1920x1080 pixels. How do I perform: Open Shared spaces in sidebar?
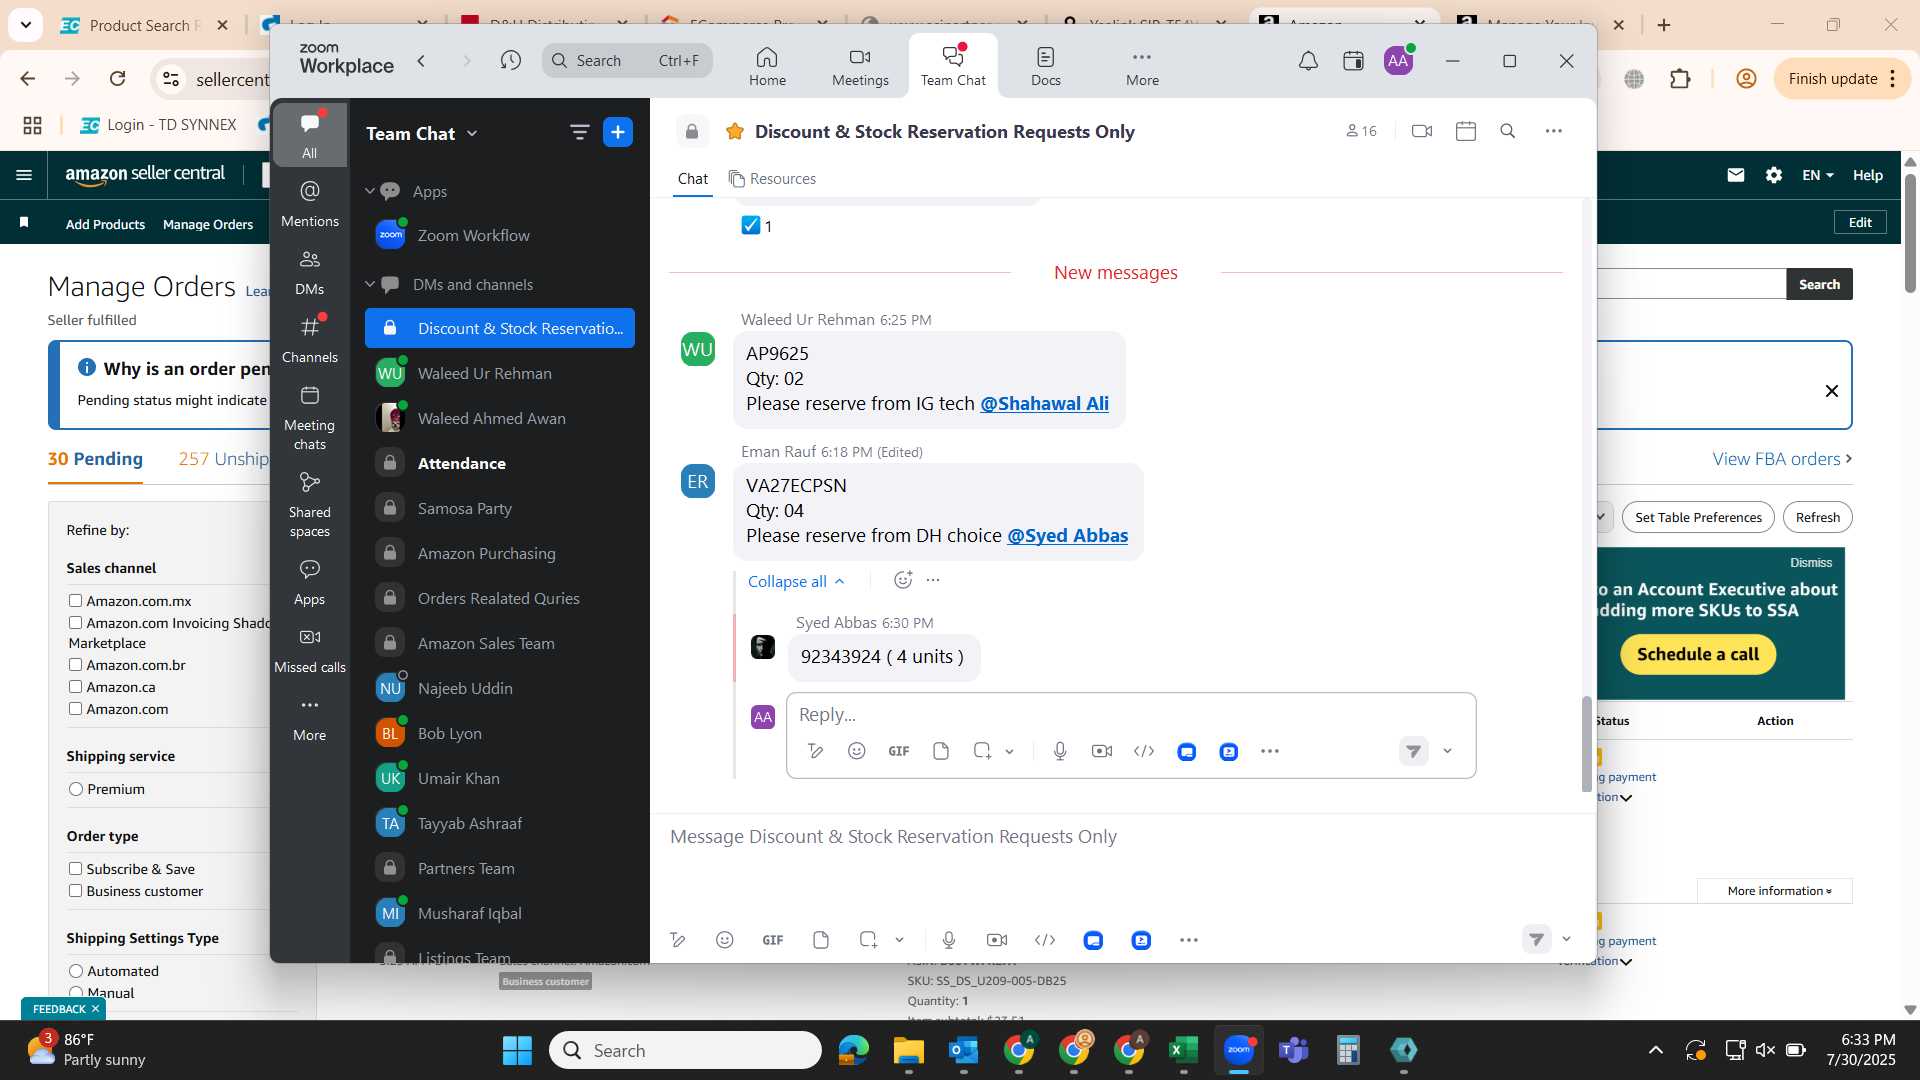[x=310, y=505]
